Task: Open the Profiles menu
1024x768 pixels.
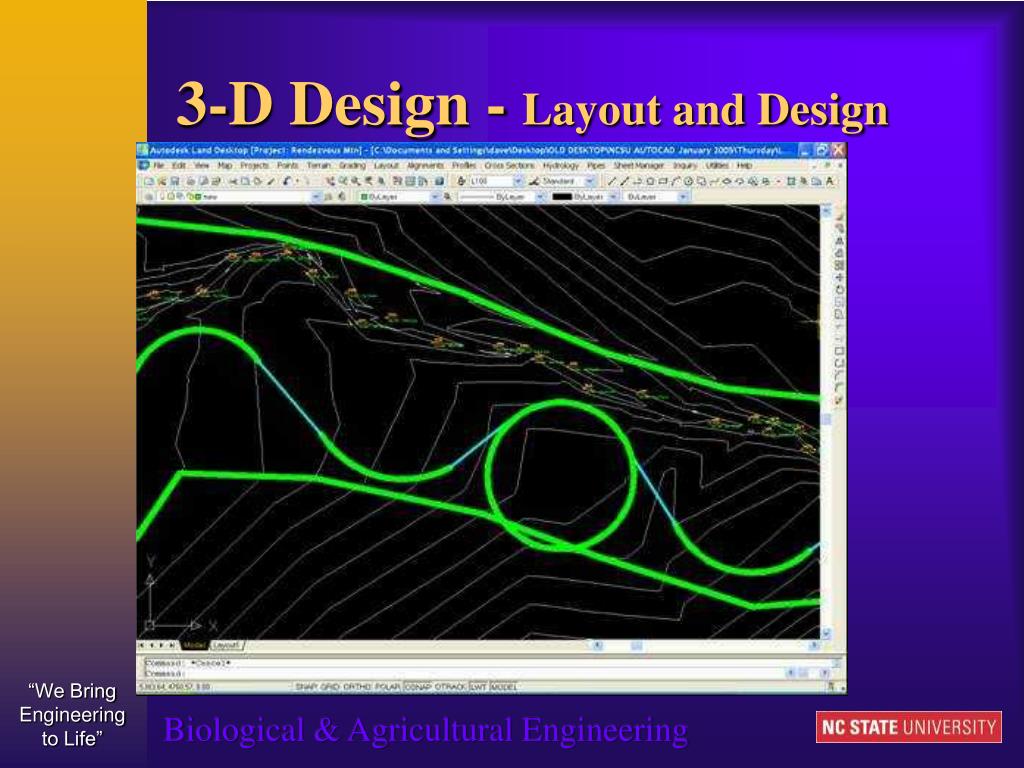Action: click(x=464, y=166)
